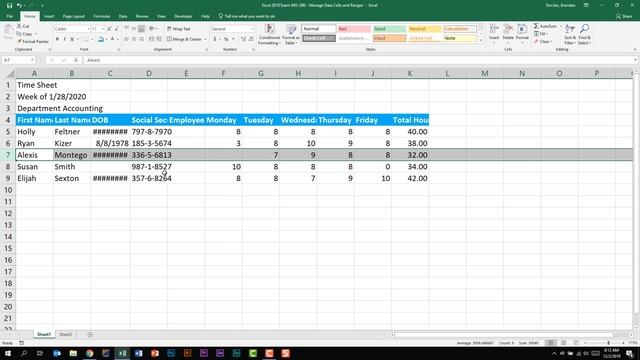
Task: Click the Accounting dollar format icon
Action: click(215, 39)
